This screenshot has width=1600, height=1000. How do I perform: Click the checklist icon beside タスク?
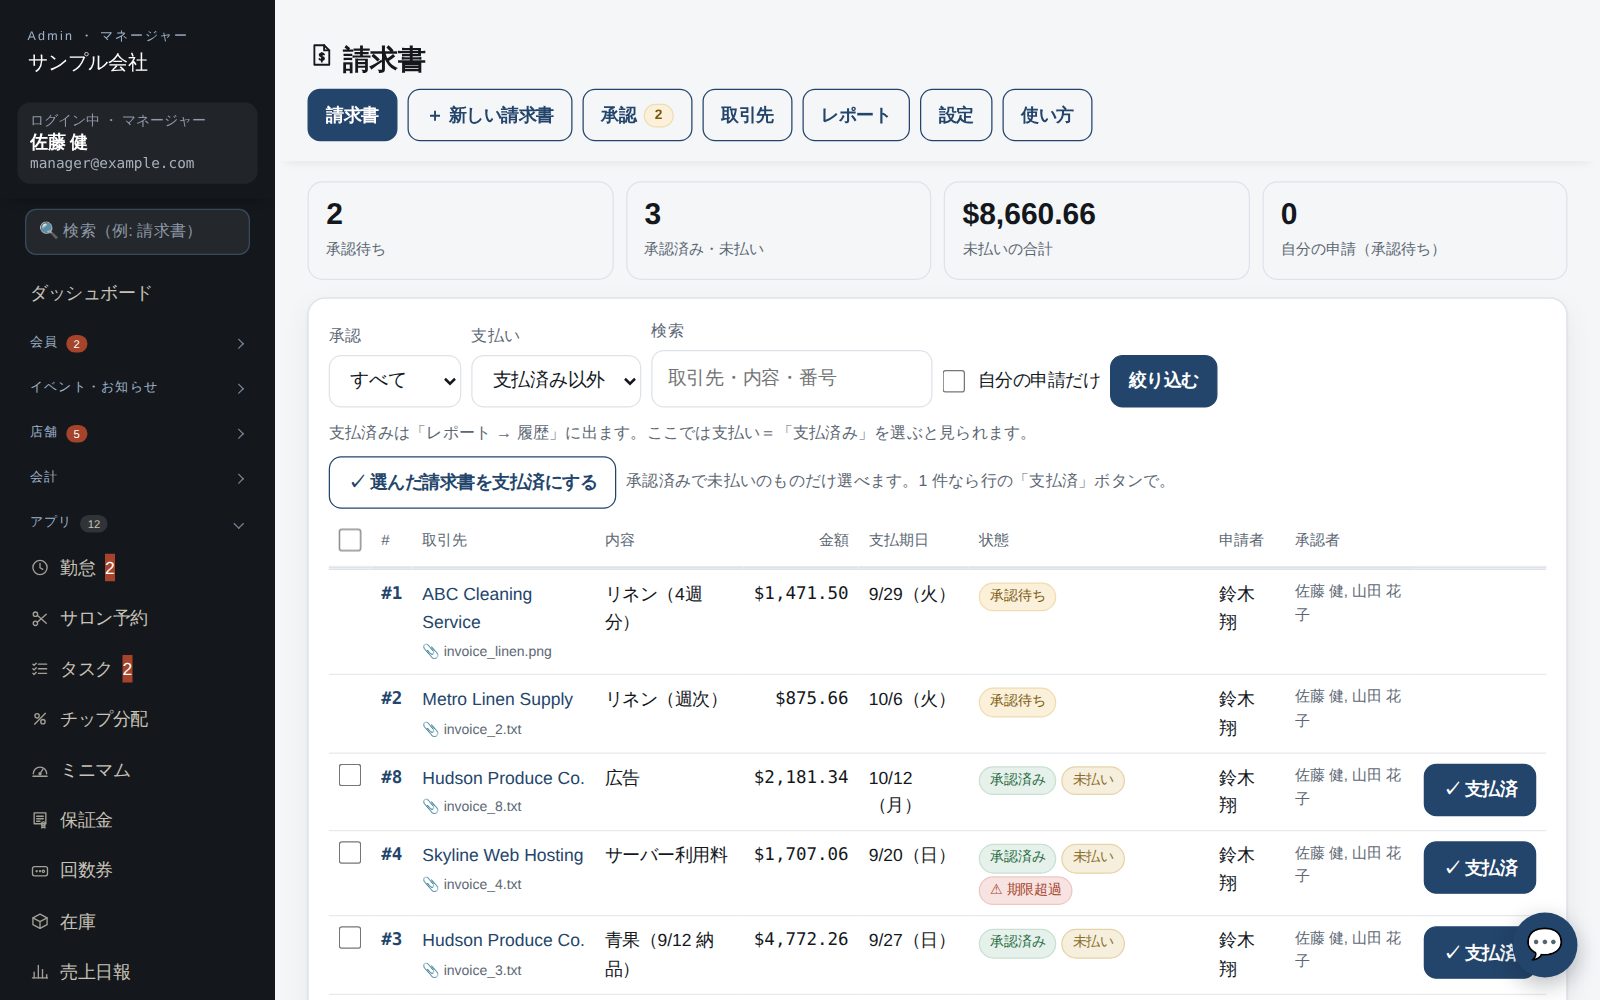tap(40, 669)
